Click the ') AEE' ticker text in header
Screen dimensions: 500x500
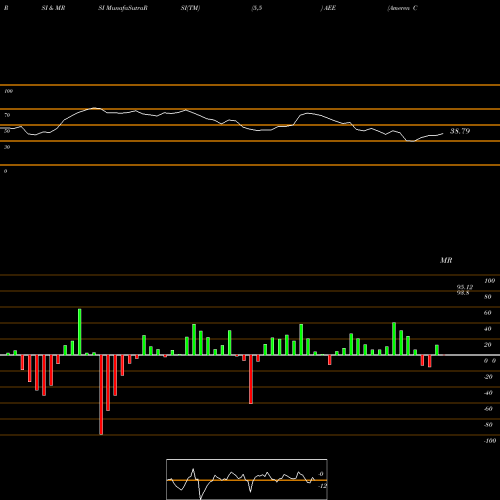pyautogui.click(x=328, y=8)
